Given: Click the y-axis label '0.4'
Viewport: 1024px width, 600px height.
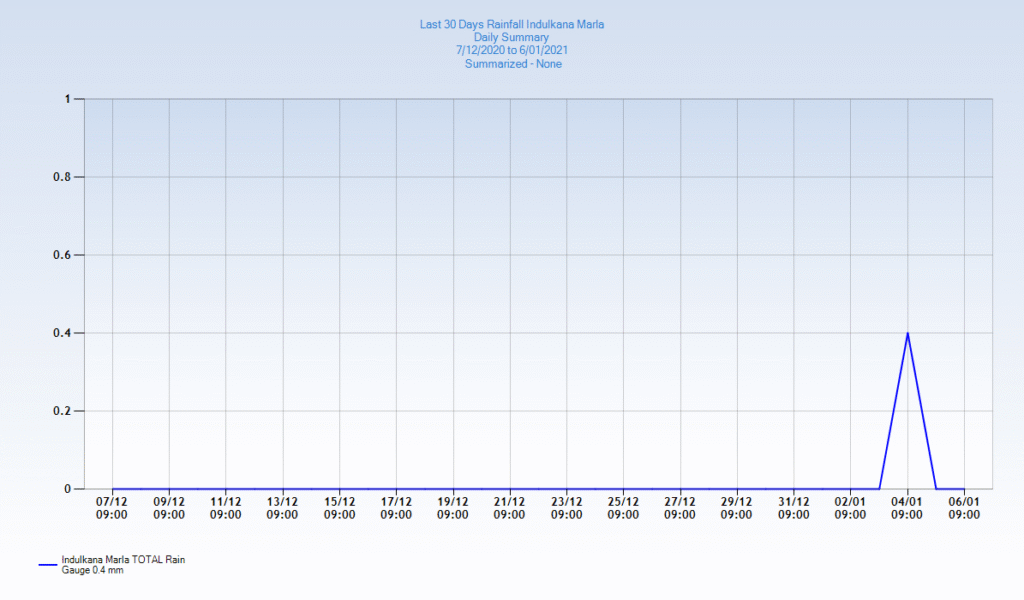Looking at the screenshot, I should click(62, 333).
